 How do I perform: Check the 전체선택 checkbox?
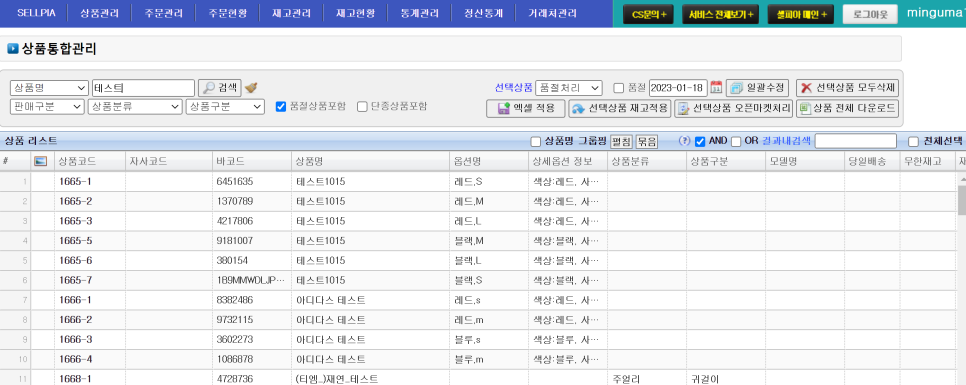point(913,142)
